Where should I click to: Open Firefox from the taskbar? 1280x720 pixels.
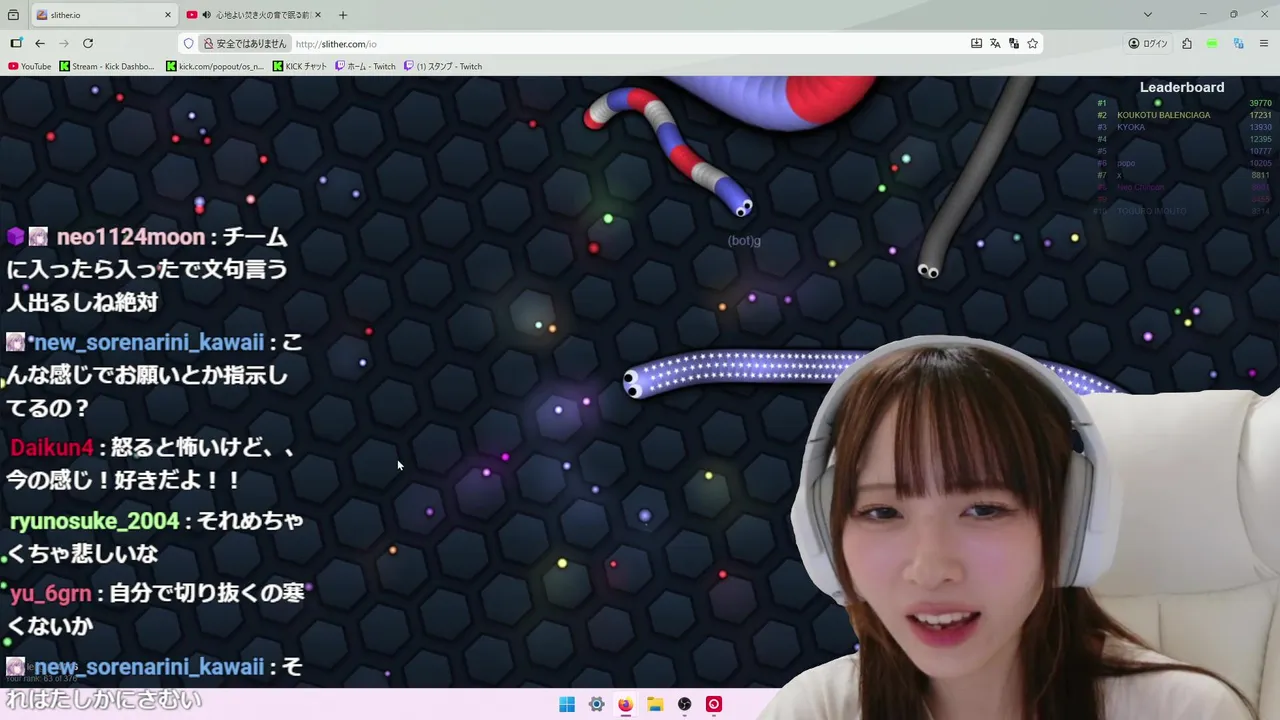[625, 704]
